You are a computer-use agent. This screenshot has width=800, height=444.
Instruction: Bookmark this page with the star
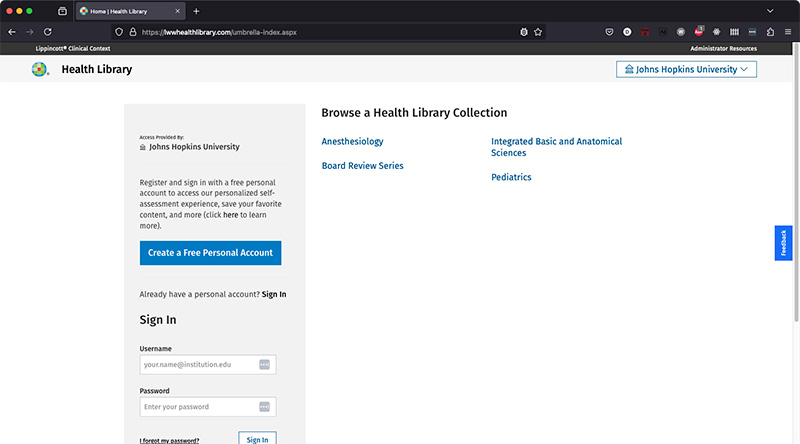pos(538,32)
